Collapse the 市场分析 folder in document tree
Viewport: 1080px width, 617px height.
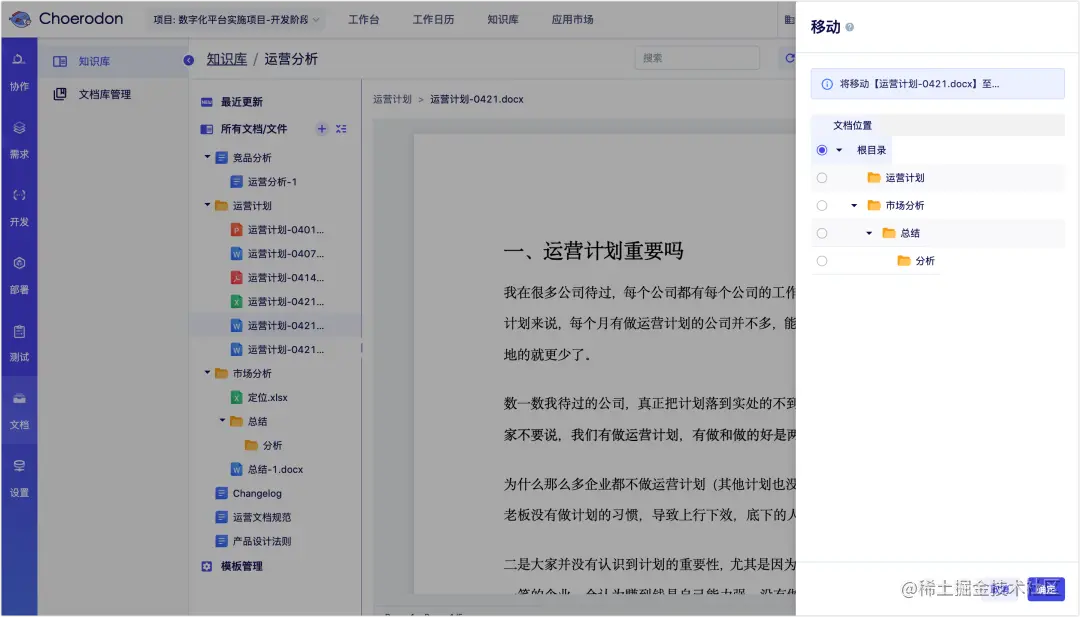pyautogui.click(x=207, y=373)
